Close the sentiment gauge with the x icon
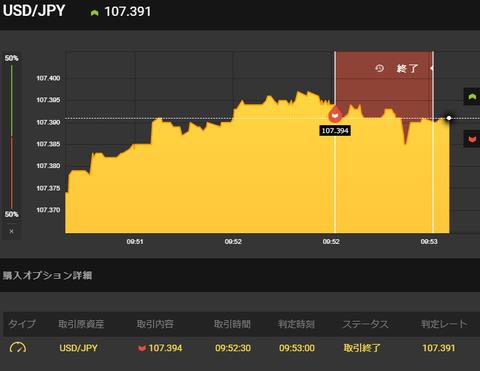 point(12,231)
